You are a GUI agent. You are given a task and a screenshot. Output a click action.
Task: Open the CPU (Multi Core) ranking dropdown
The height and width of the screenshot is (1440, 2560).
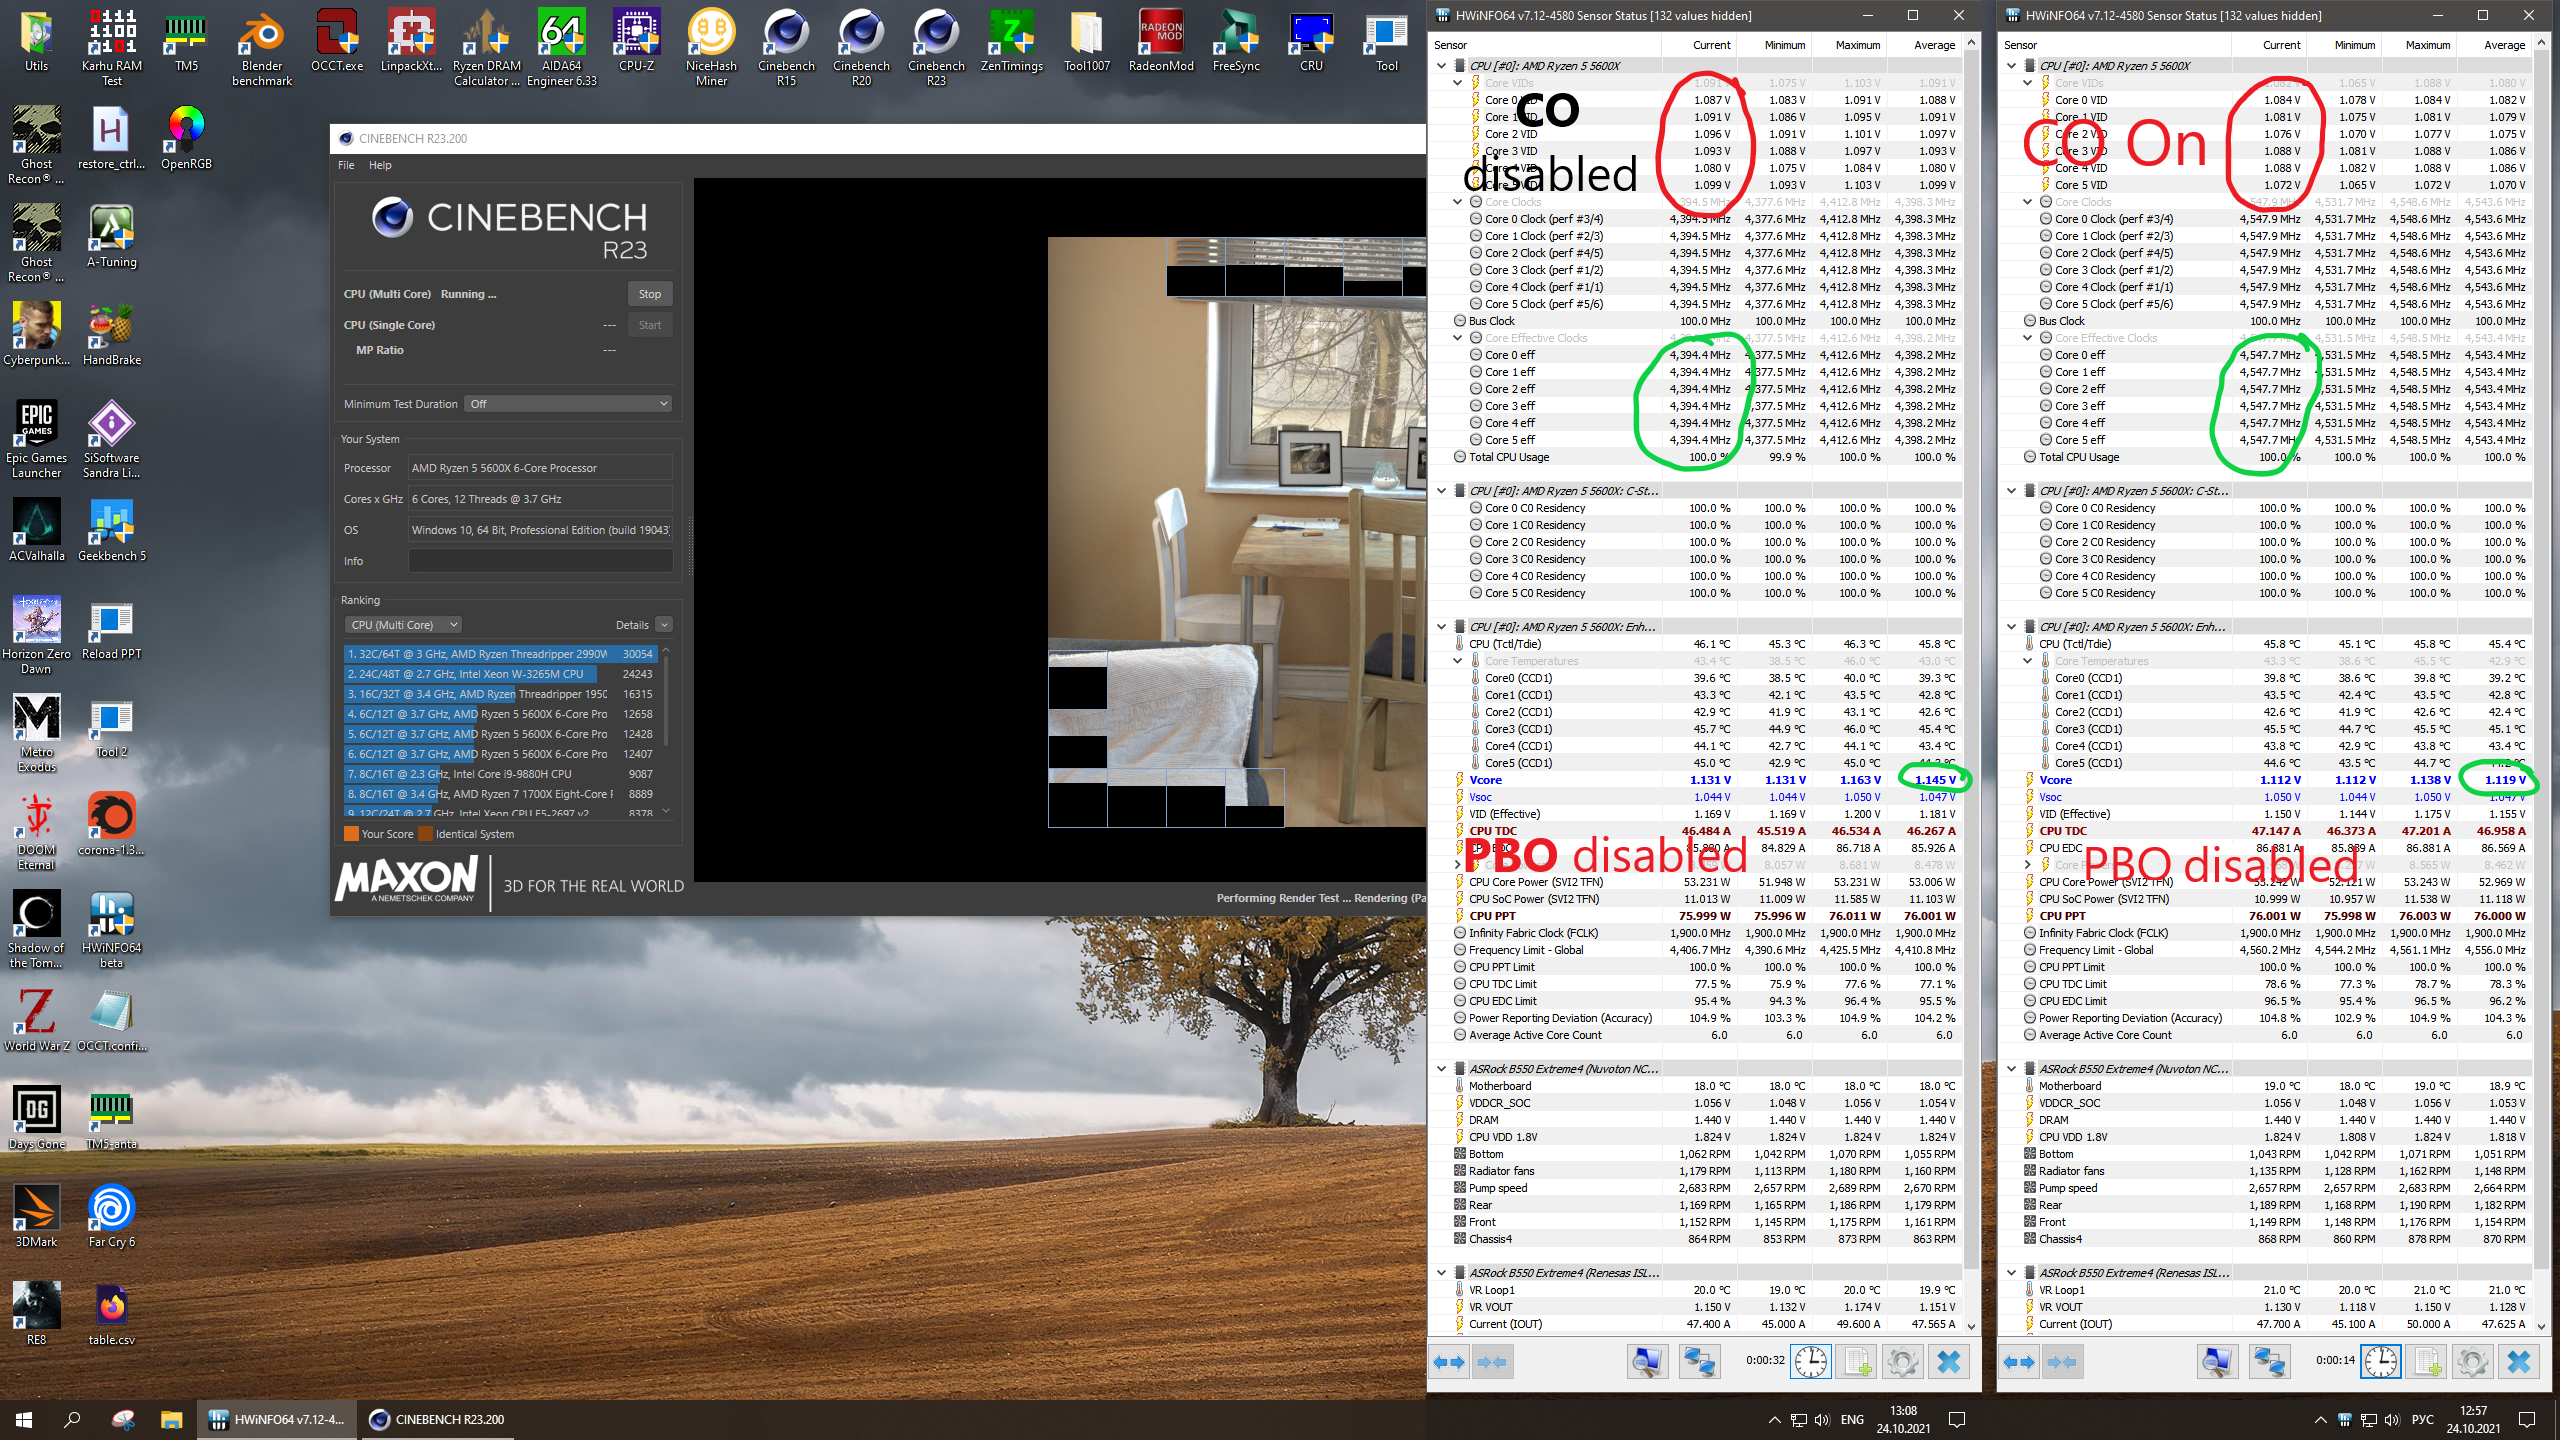tap(404, 625)
